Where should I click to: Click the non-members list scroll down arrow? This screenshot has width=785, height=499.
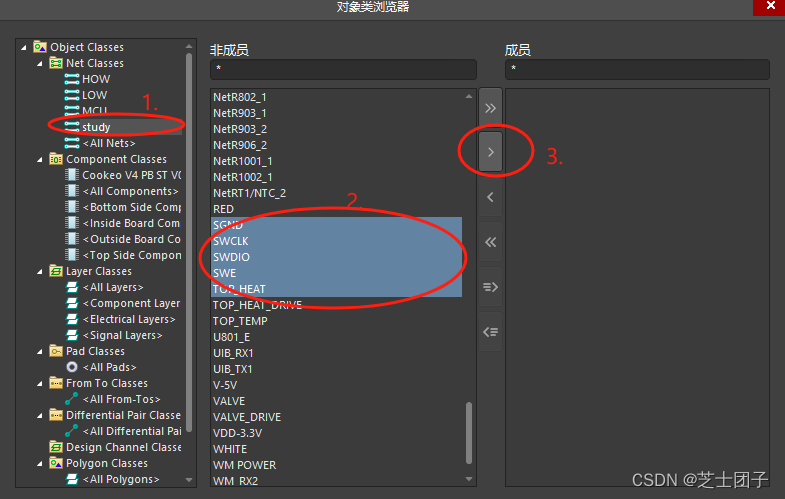[x=469, y=479]
